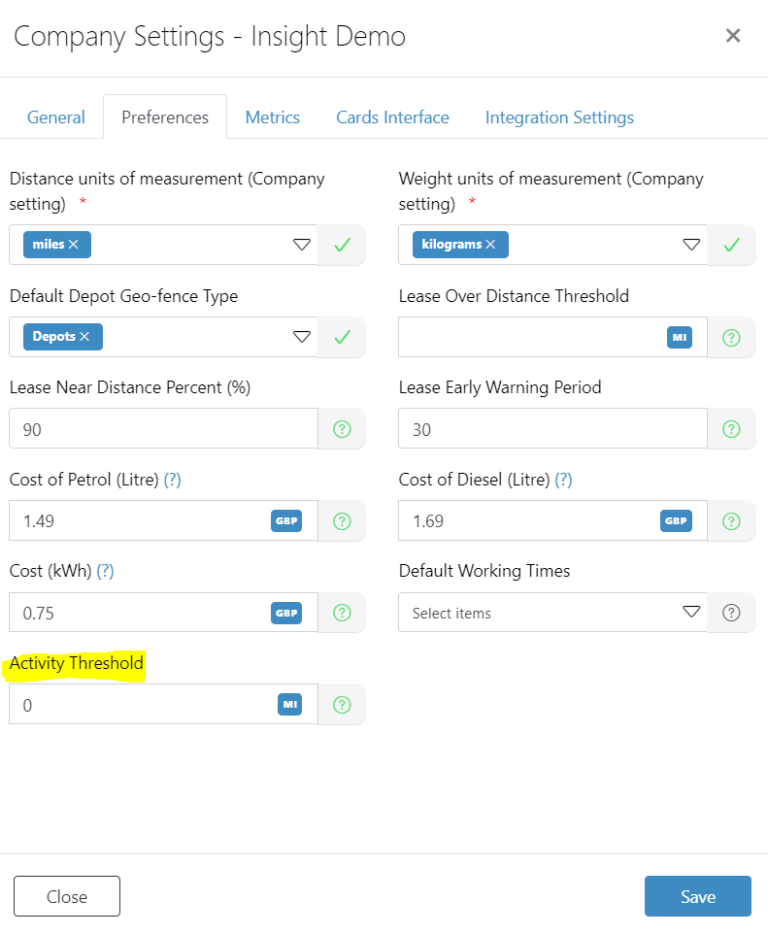768x934 pixels.
Task: Click the help icon for Lease Early Warning Period
Action: [731, 429]
